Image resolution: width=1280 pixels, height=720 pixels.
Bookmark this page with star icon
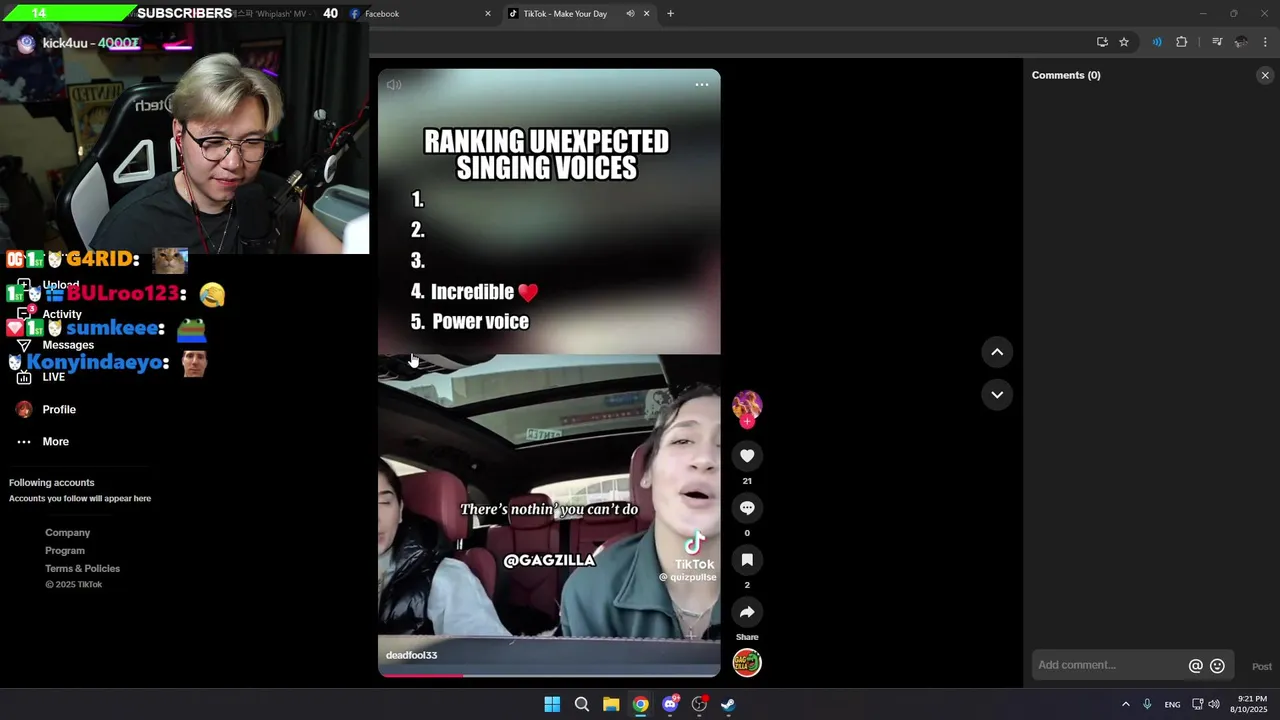click(1124, 42)
